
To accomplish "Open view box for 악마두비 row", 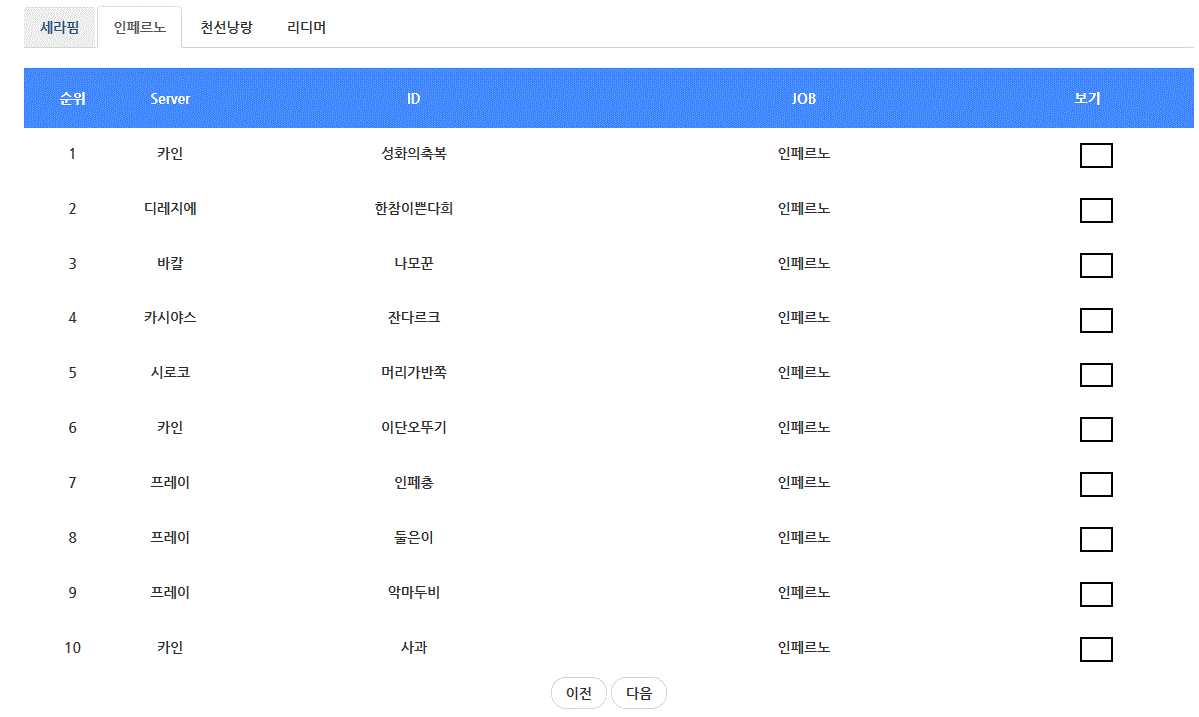I will (1096, 595).
